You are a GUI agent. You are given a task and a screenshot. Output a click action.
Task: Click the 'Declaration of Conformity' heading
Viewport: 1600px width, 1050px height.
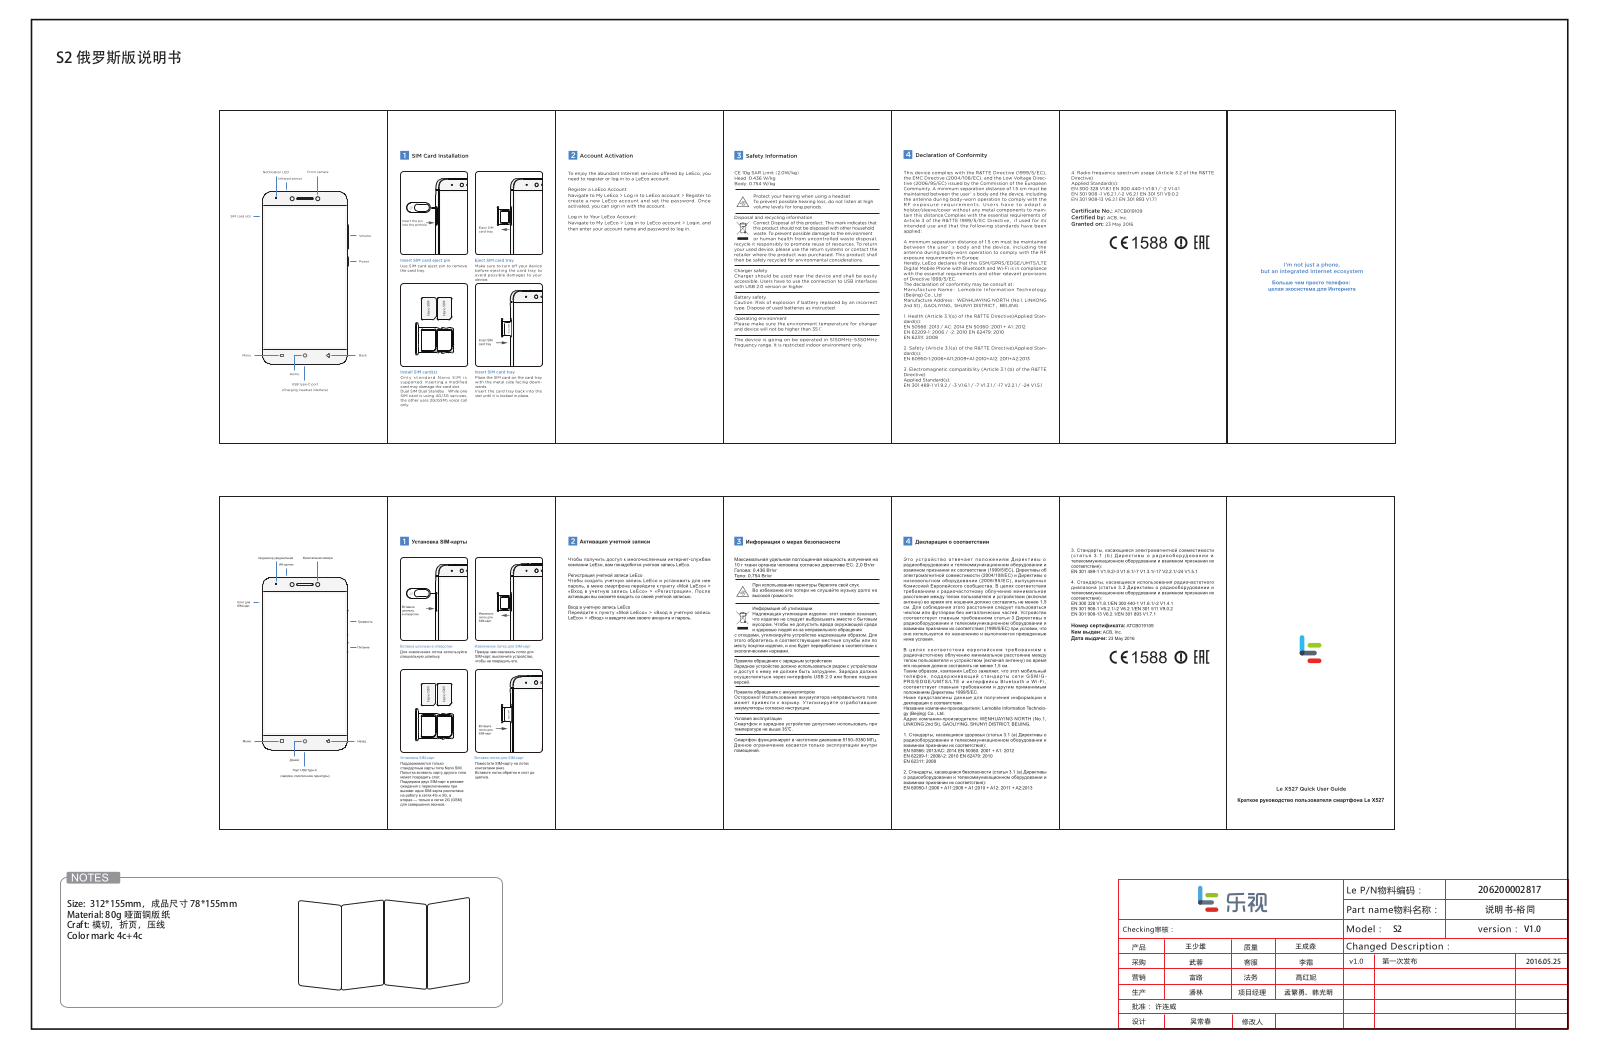[951, 155]
